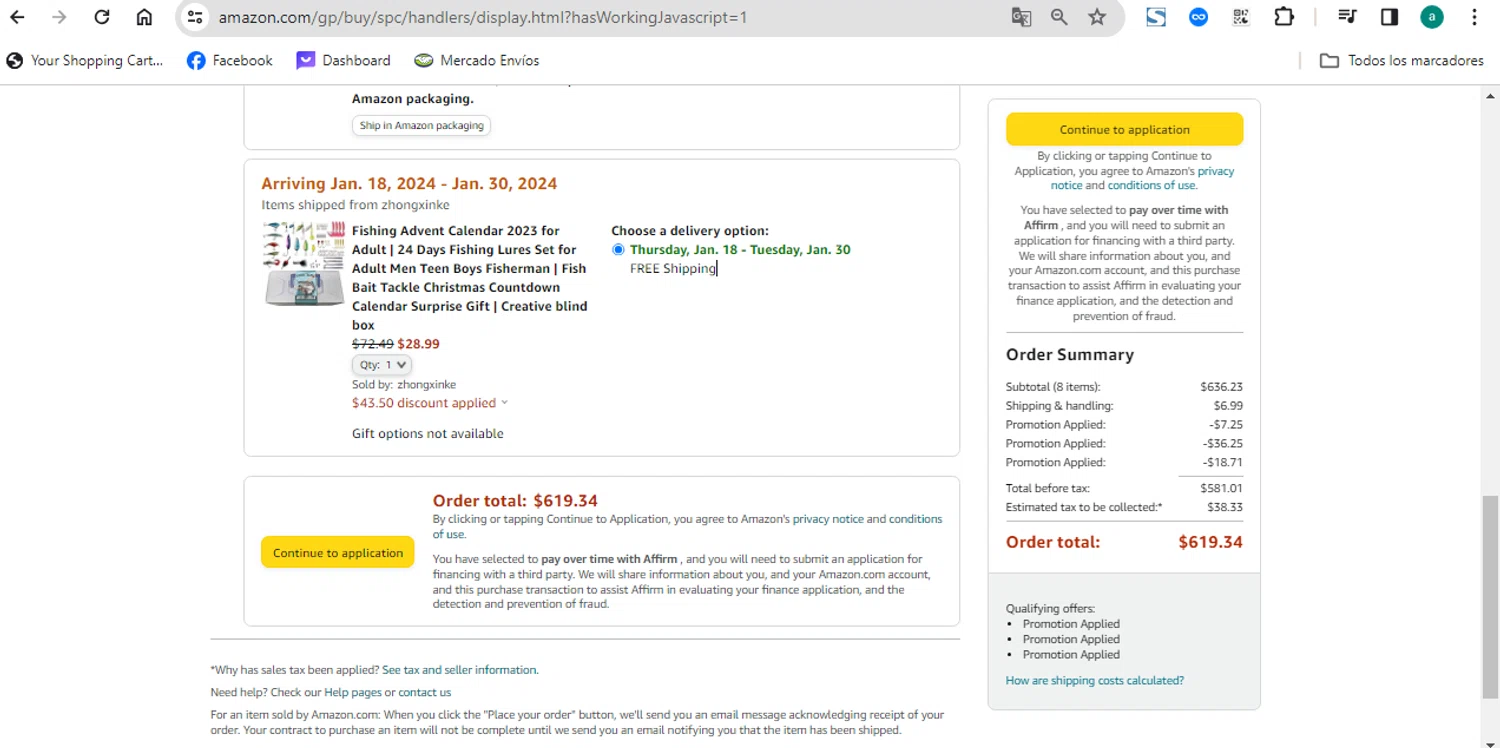Screen dimensions: 1500x748
Task: Open the Dashboard bookmark
Action: pyautogui.click(x=343, y=61)
